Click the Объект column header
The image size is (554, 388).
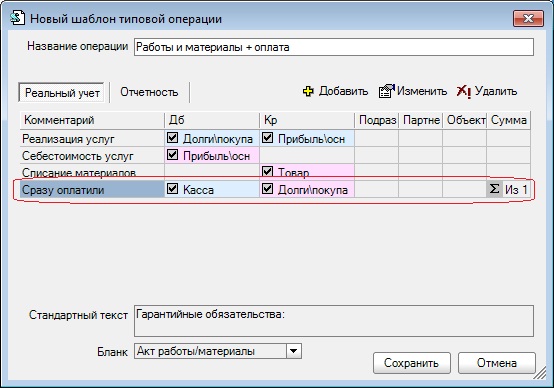tap(465, 120)
